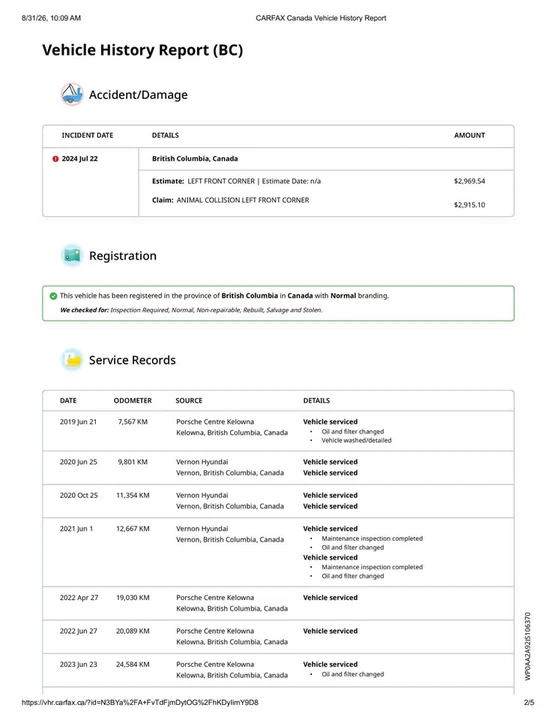Click the vertical VIN text on right margin
This screenshot has height=720, width=556.
coord(528,646)
